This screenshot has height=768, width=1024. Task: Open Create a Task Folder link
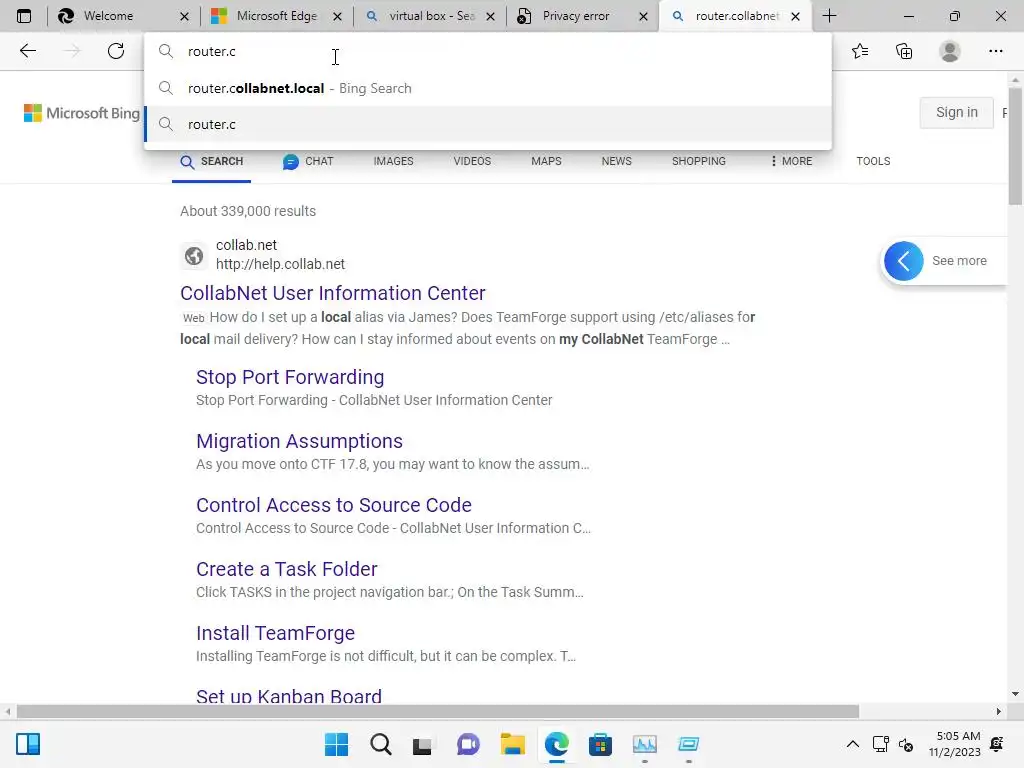[x=287, y=569]
